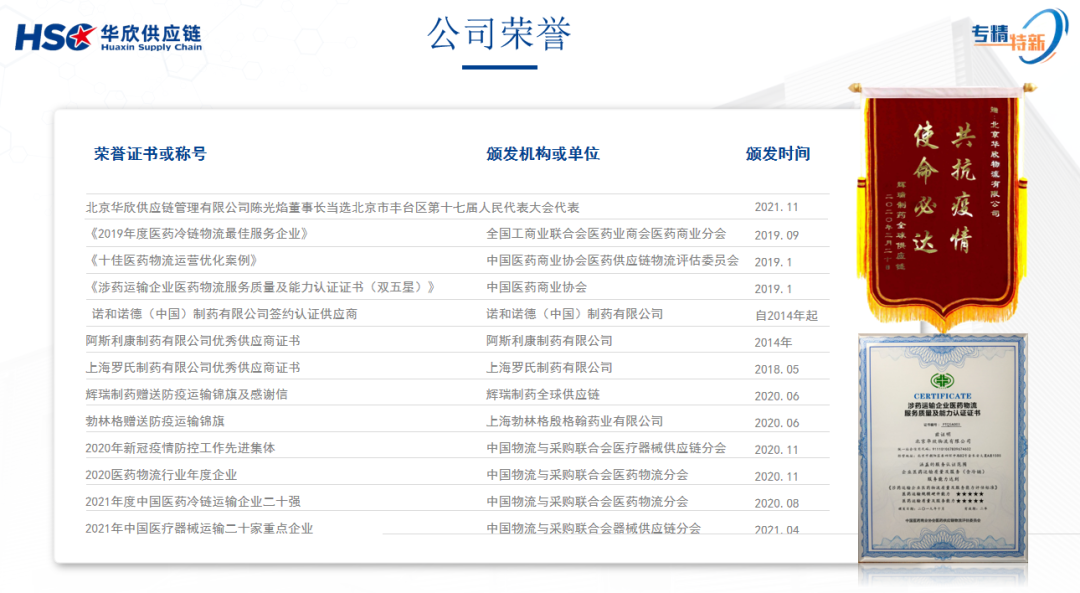The height and width of the screenshot is (593, 1080).
Task: Click 上海勃林格殷格翰药业有限公司
Action: click(574, 422)
